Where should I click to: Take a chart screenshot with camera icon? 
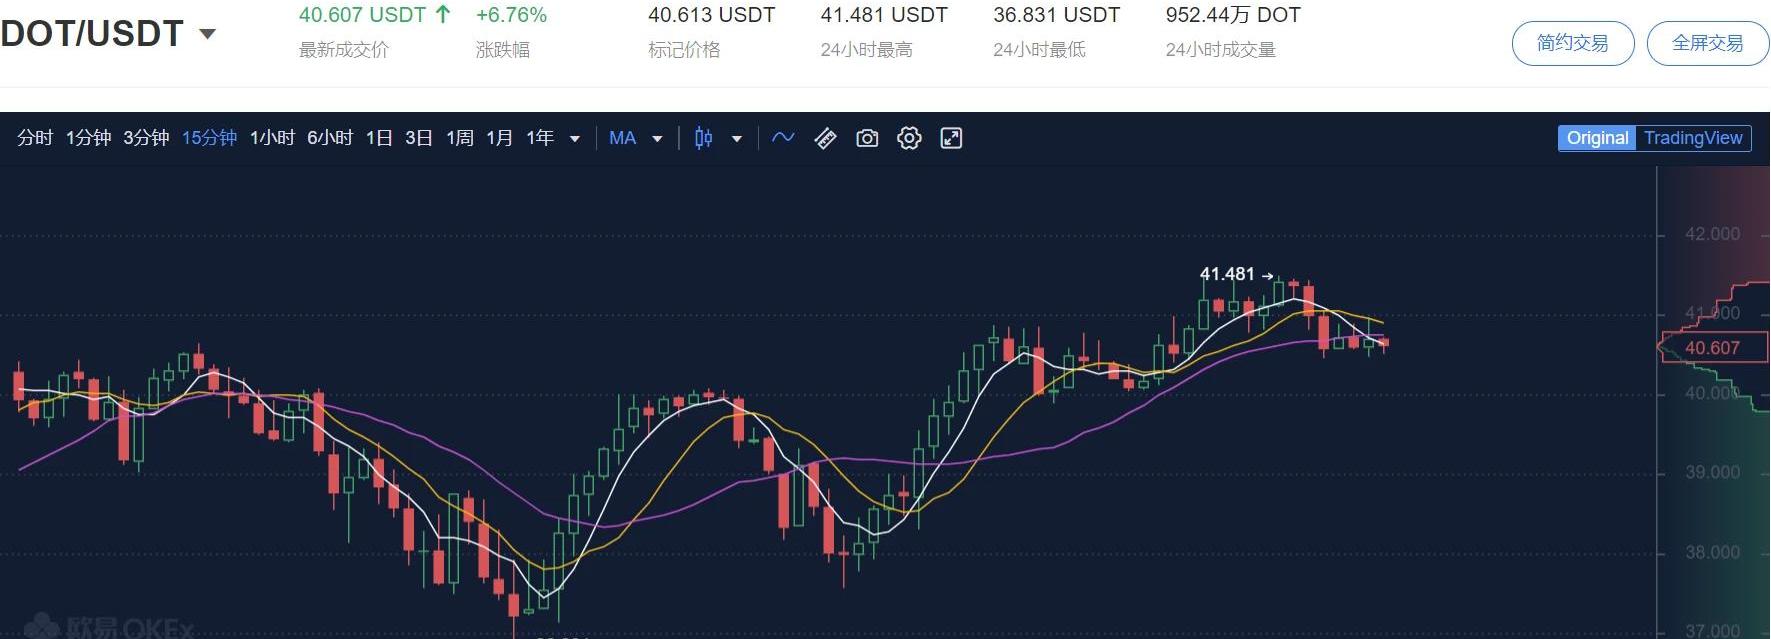coord(867,138)
